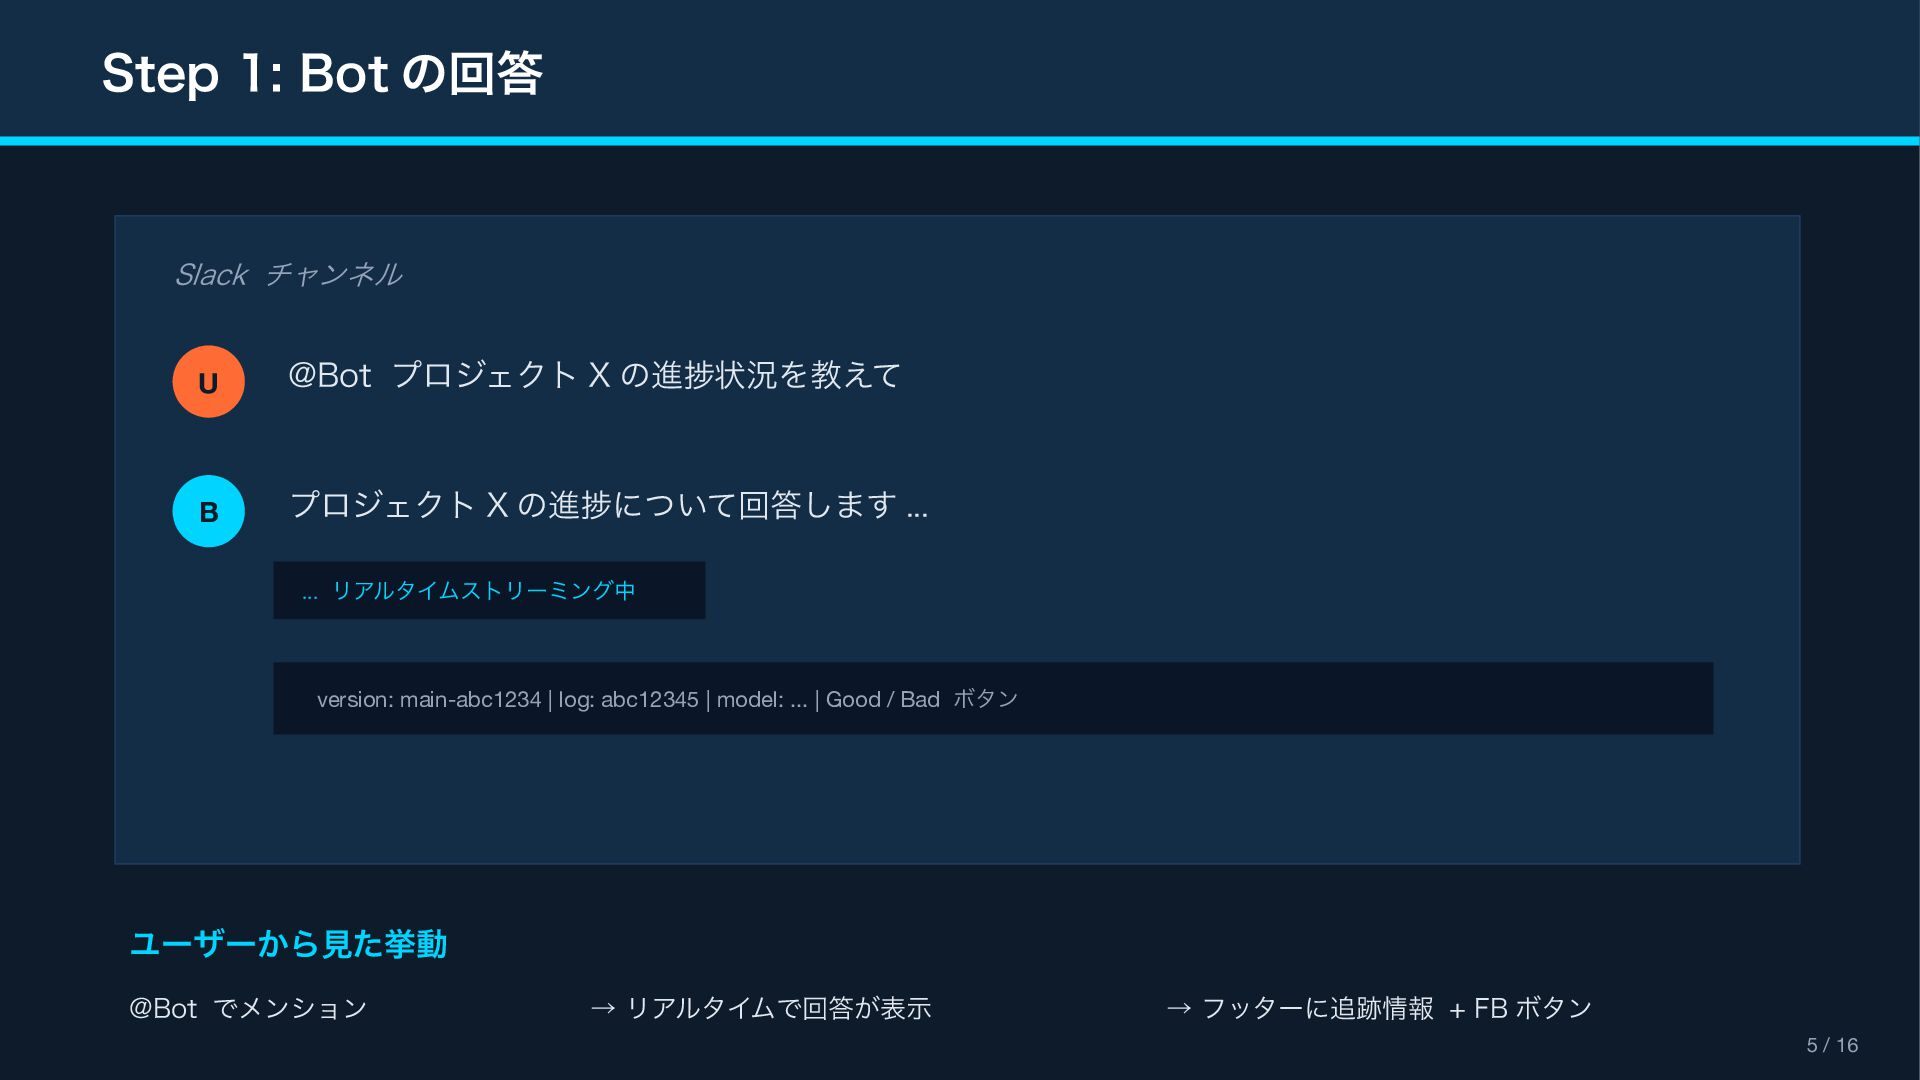Click the 5 / 16 page number indicator

pos(1831,1045)
